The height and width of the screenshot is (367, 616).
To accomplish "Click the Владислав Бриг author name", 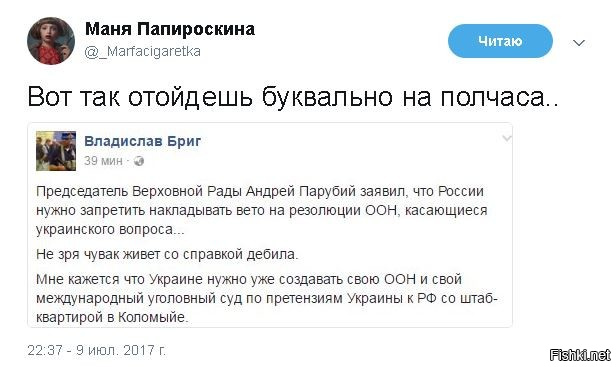I will [x=143, y=141].
